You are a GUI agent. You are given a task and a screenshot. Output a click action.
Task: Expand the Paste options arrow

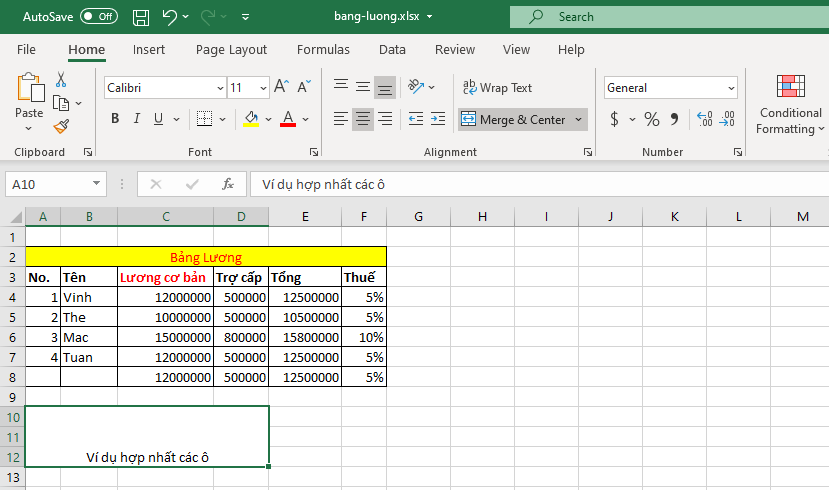[x=29, y=128]
